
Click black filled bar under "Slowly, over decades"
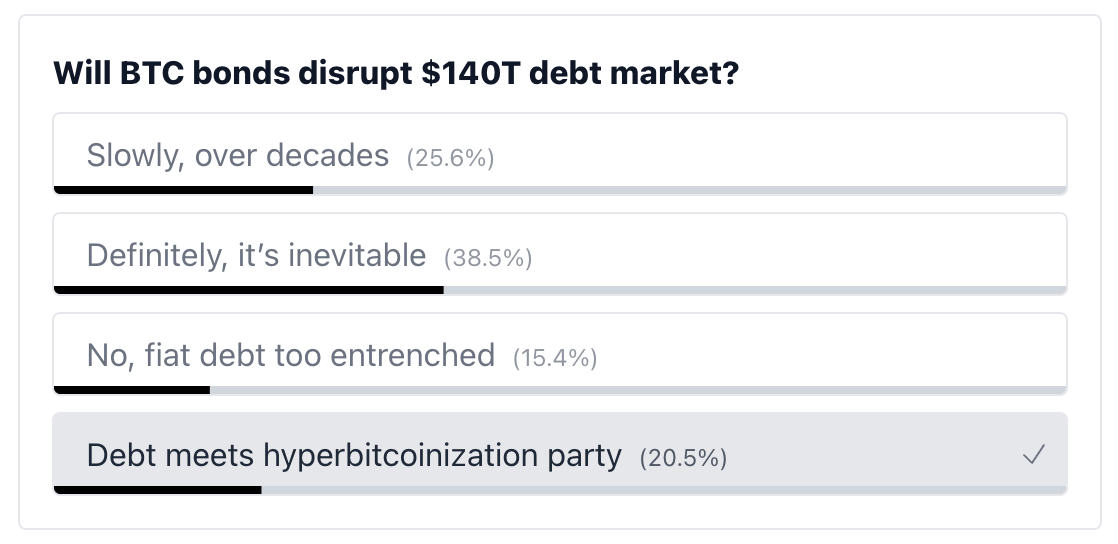pos(183,189)
